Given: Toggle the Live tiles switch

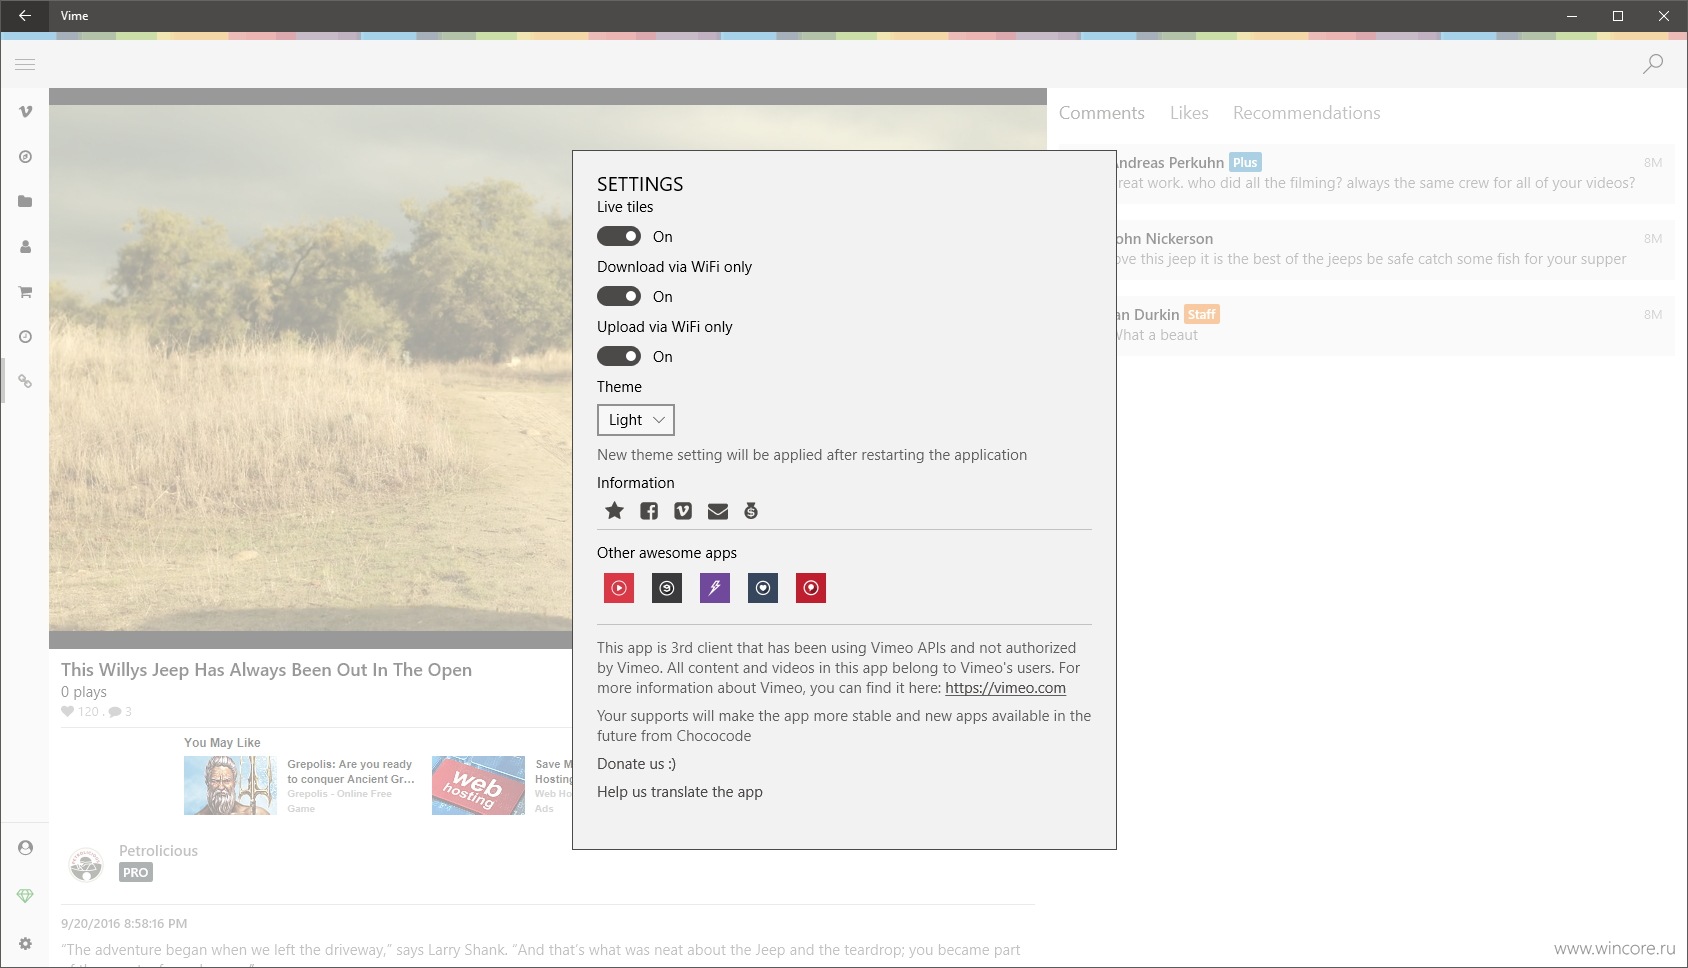Looking at the screenshot, I should tap(619, 236).
